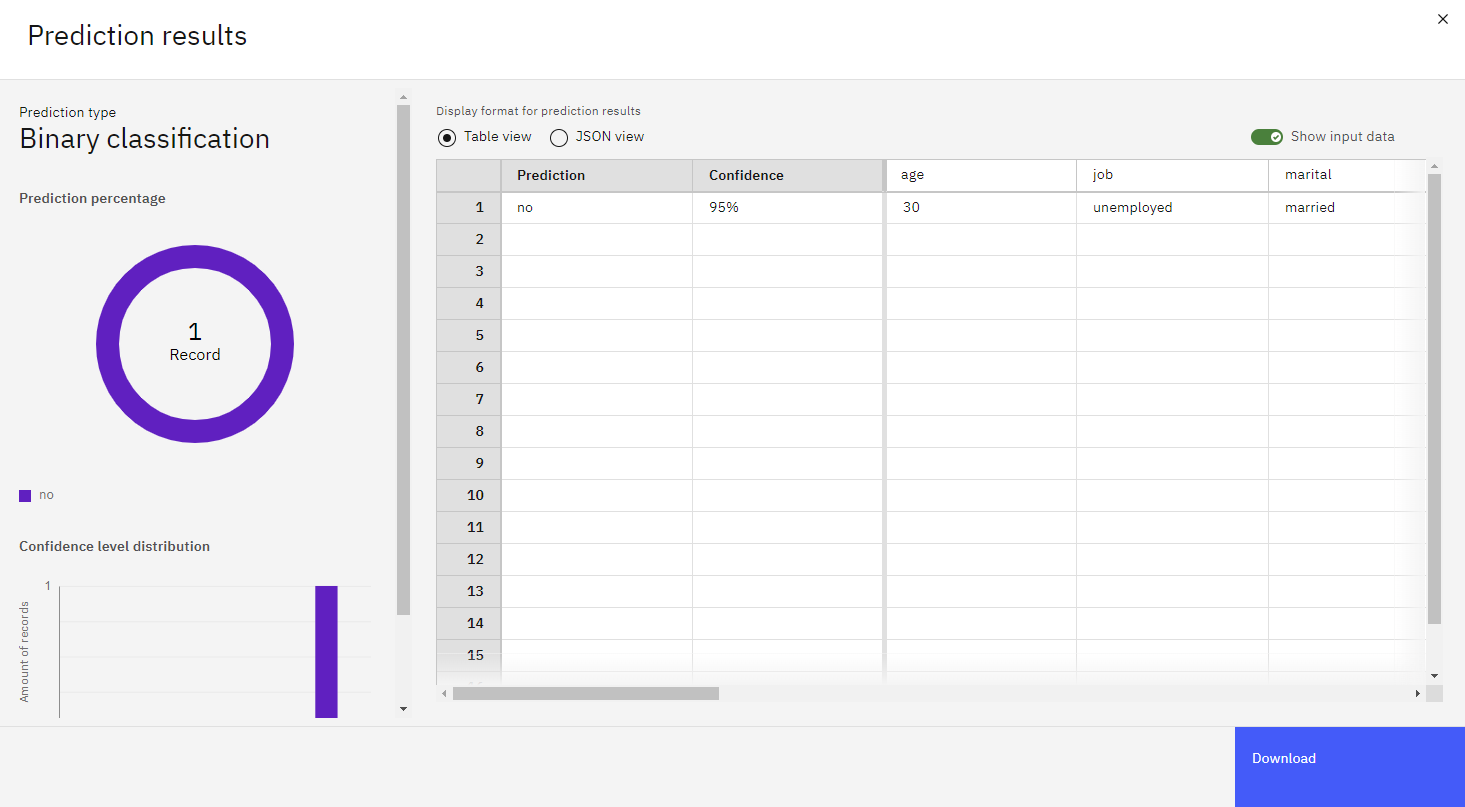
Task: Select row 1 header in table
Action: click(x=469, y=208)
